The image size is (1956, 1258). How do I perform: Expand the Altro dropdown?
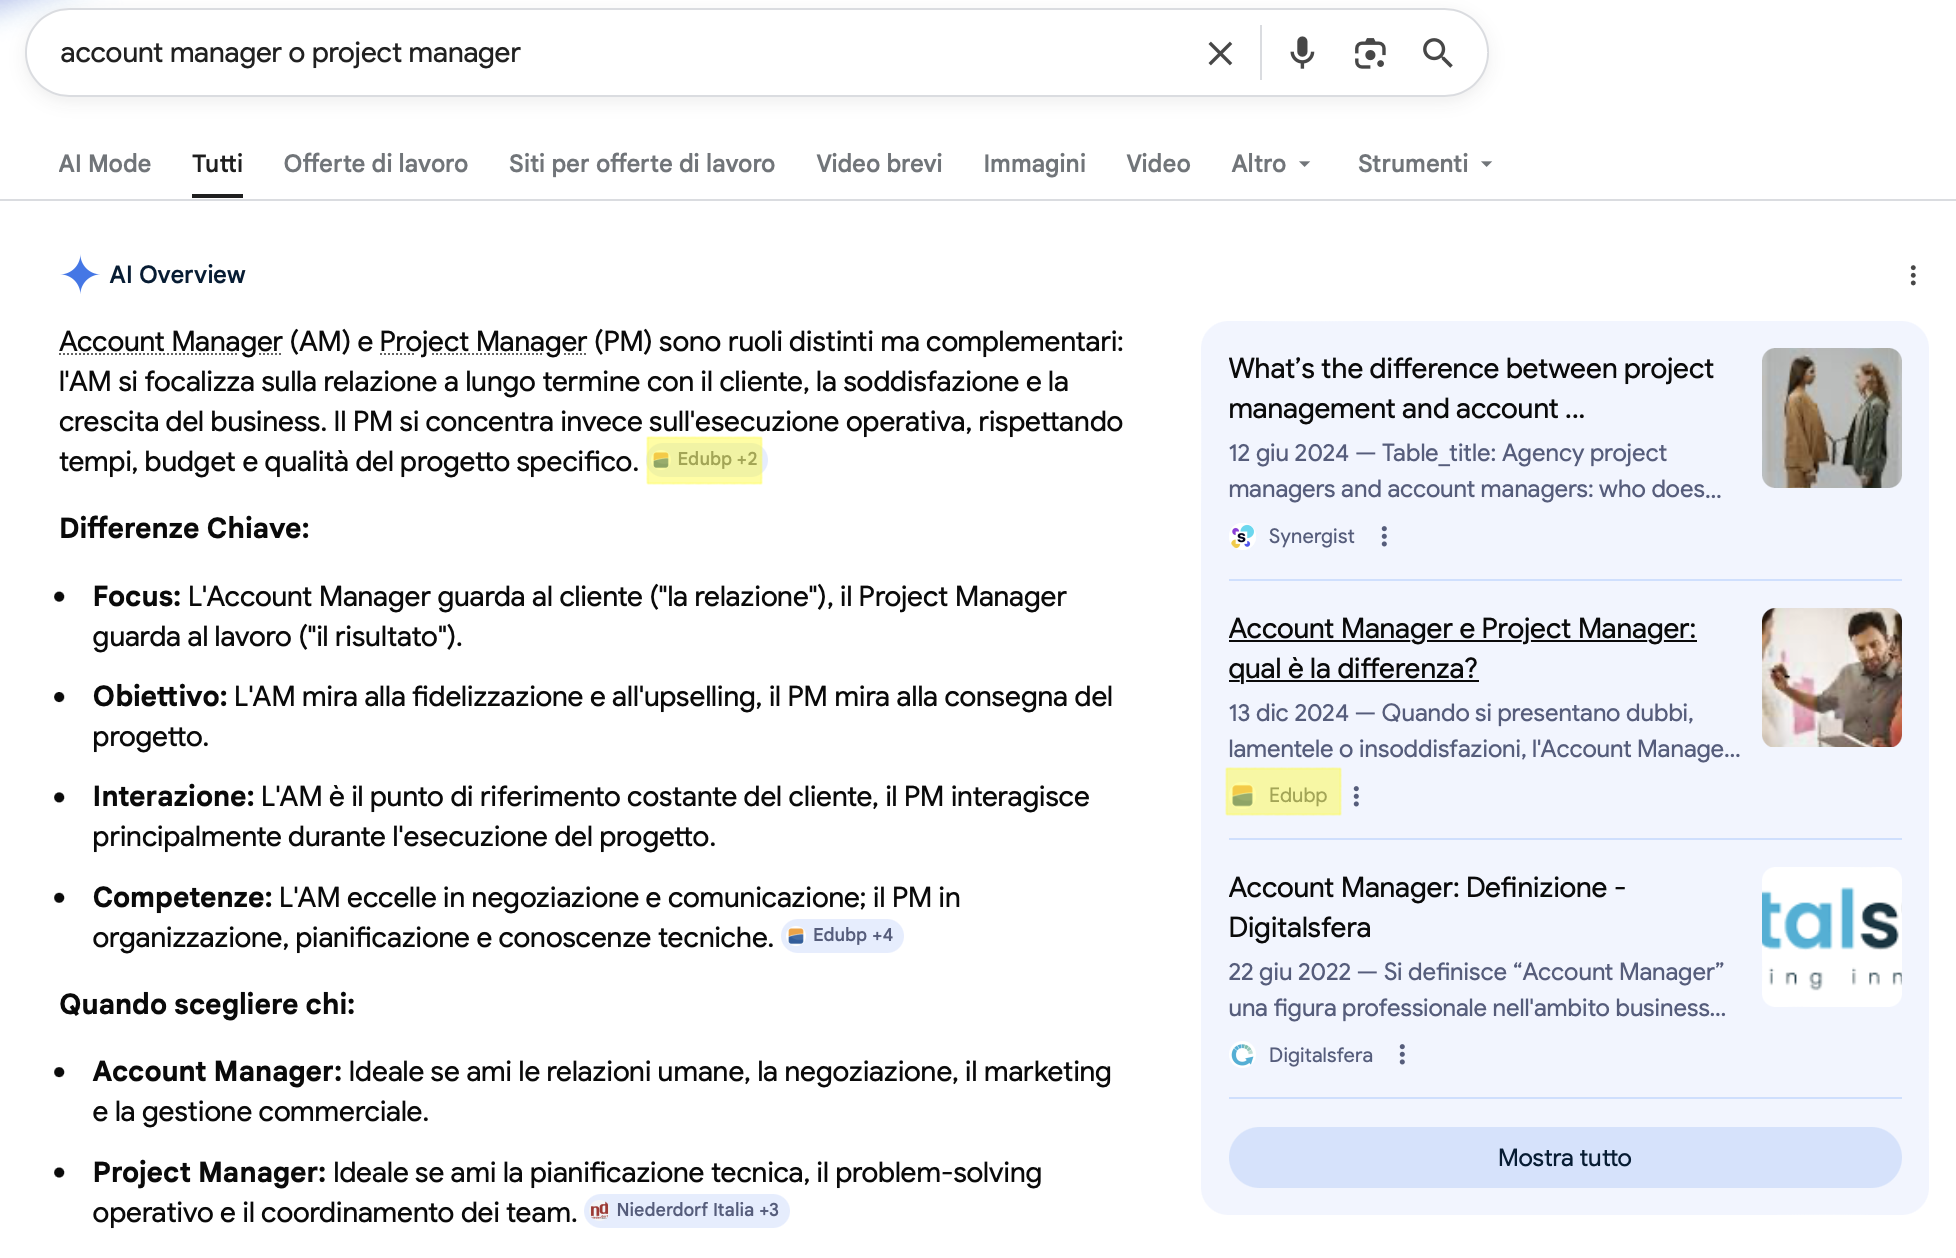[1270, 163]
